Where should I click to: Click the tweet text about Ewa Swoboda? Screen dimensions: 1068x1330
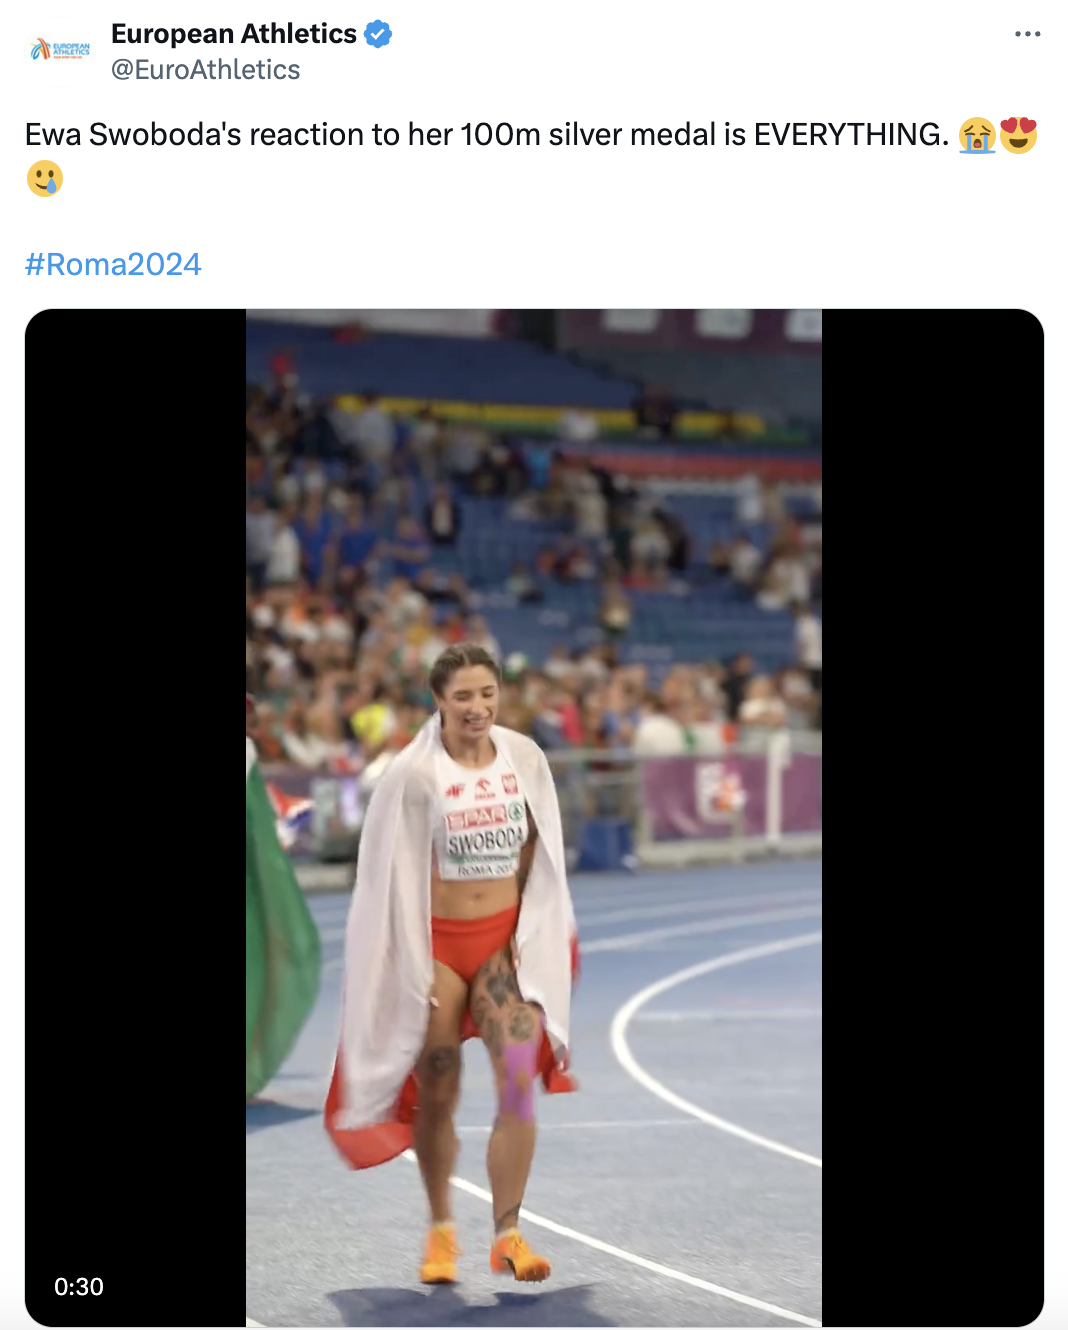click(x=486, y=134)
